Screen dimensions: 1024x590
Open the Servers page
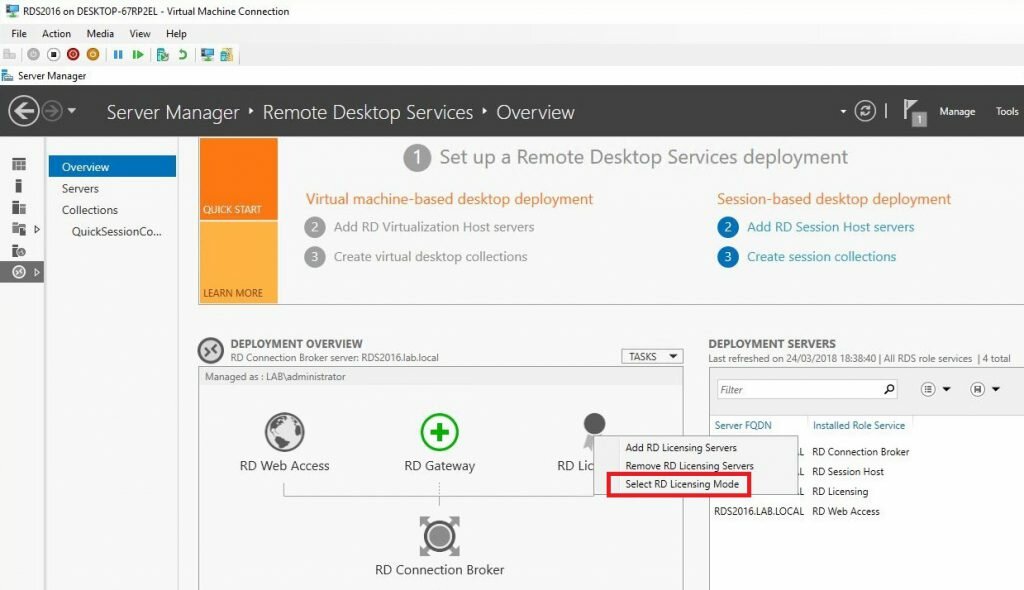click(x=80, y=188)
